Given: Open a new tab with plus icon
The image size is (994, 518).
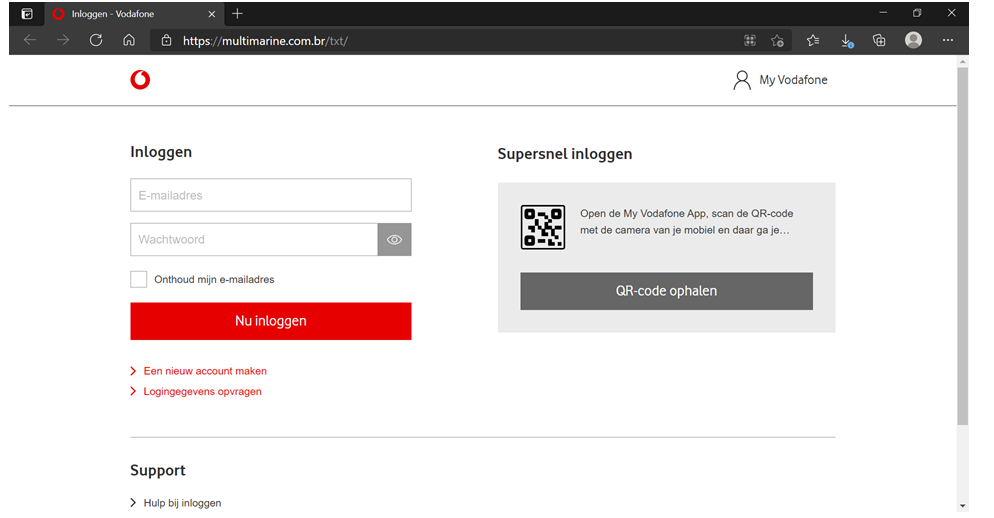Looking at the screenshot, I should pos(237,14).
